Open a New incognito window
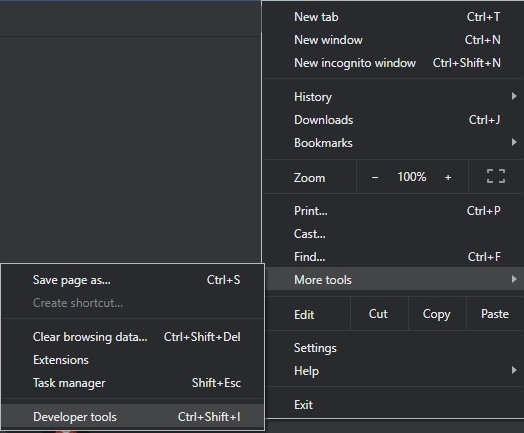 tap(393, 63)
